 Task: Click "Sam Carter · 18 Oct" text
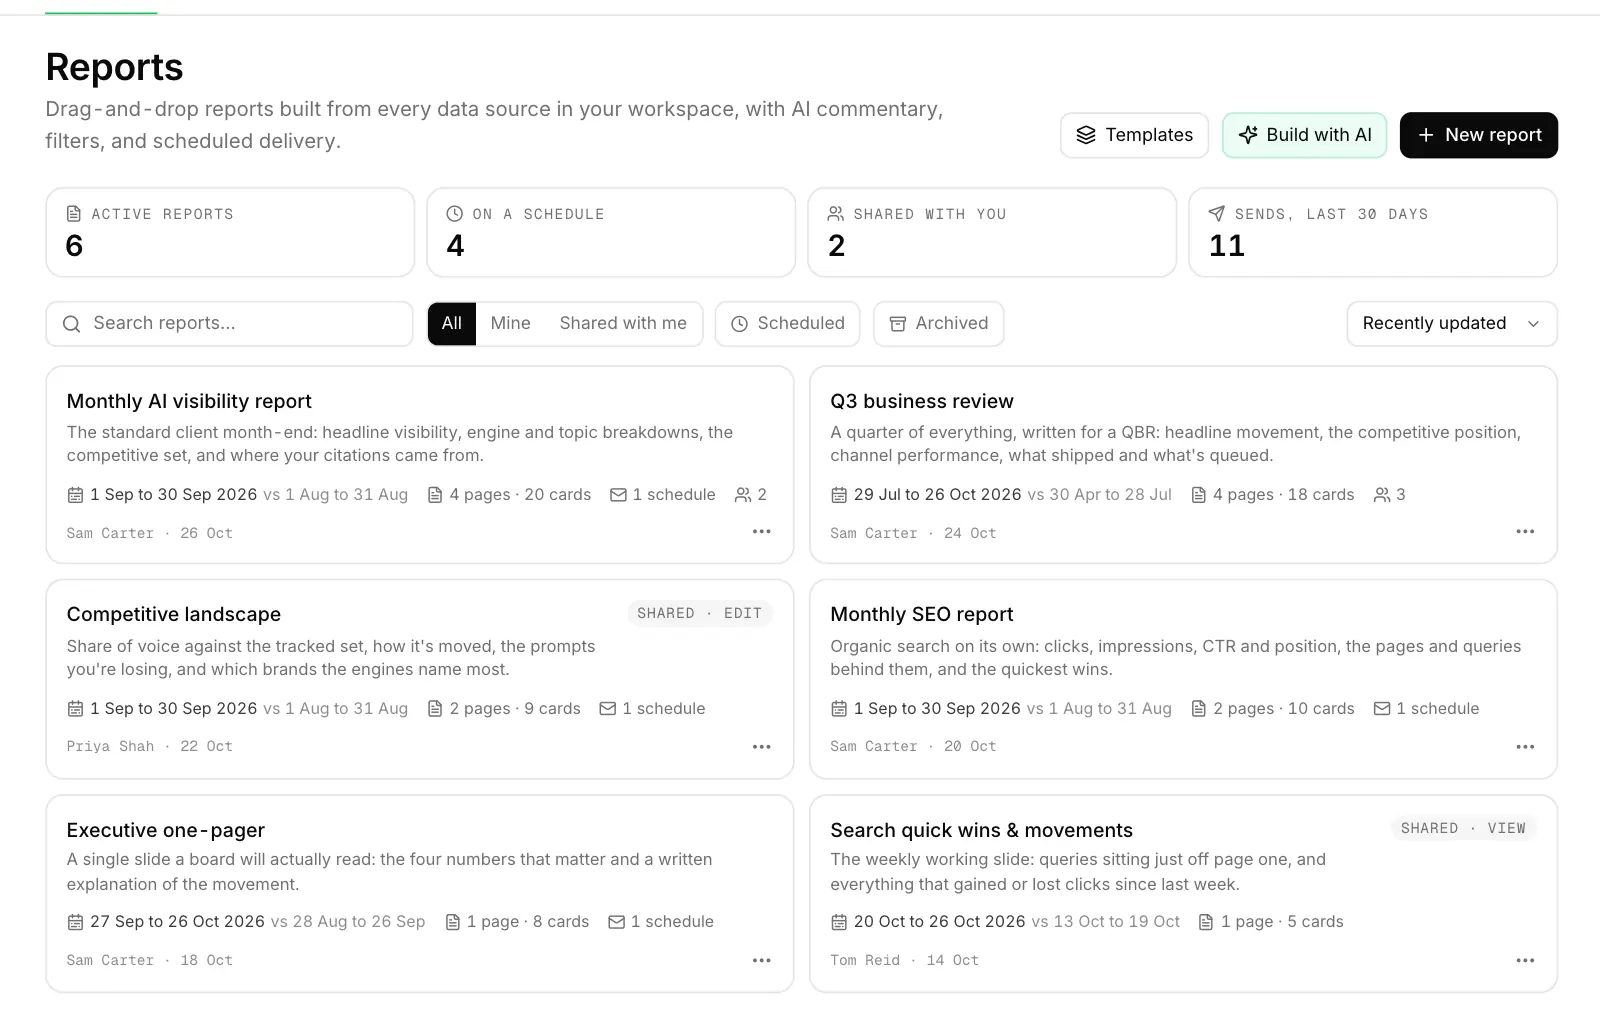(150, 961)
